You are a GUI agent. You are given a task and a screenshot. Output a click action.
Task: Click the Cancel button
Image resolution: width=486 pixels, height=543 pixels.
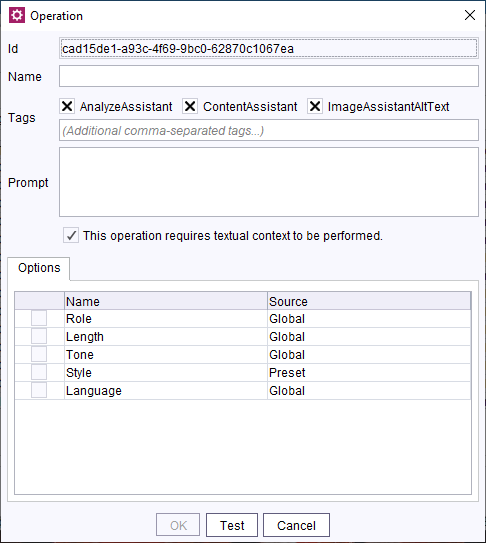296,525
